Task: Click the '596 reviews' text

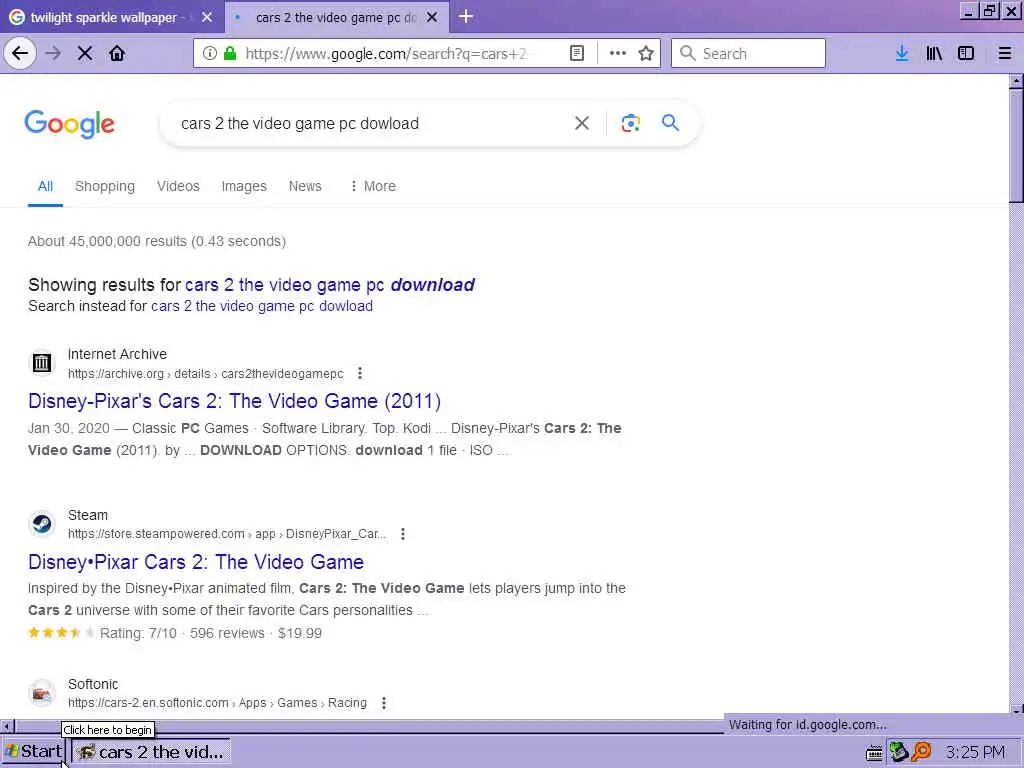Action: pos(227,633)
